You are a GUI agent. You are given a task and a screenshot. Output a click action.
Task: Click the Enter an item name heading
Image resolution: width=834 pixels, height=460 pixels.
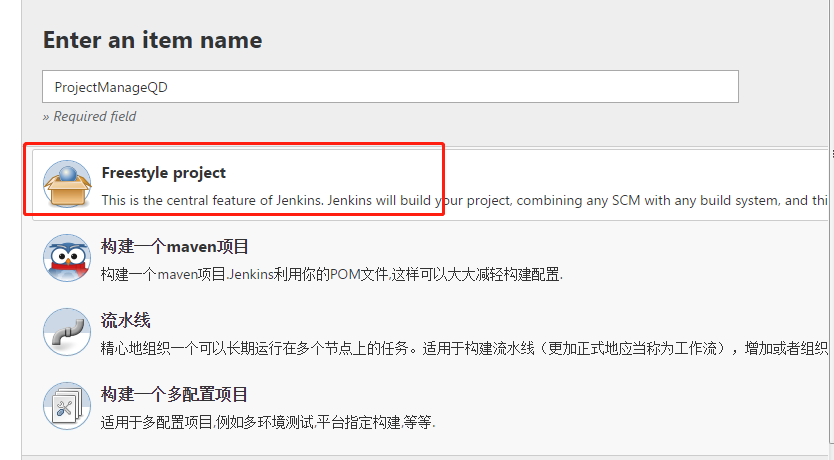pyautogui.click(x=152, y=41)
